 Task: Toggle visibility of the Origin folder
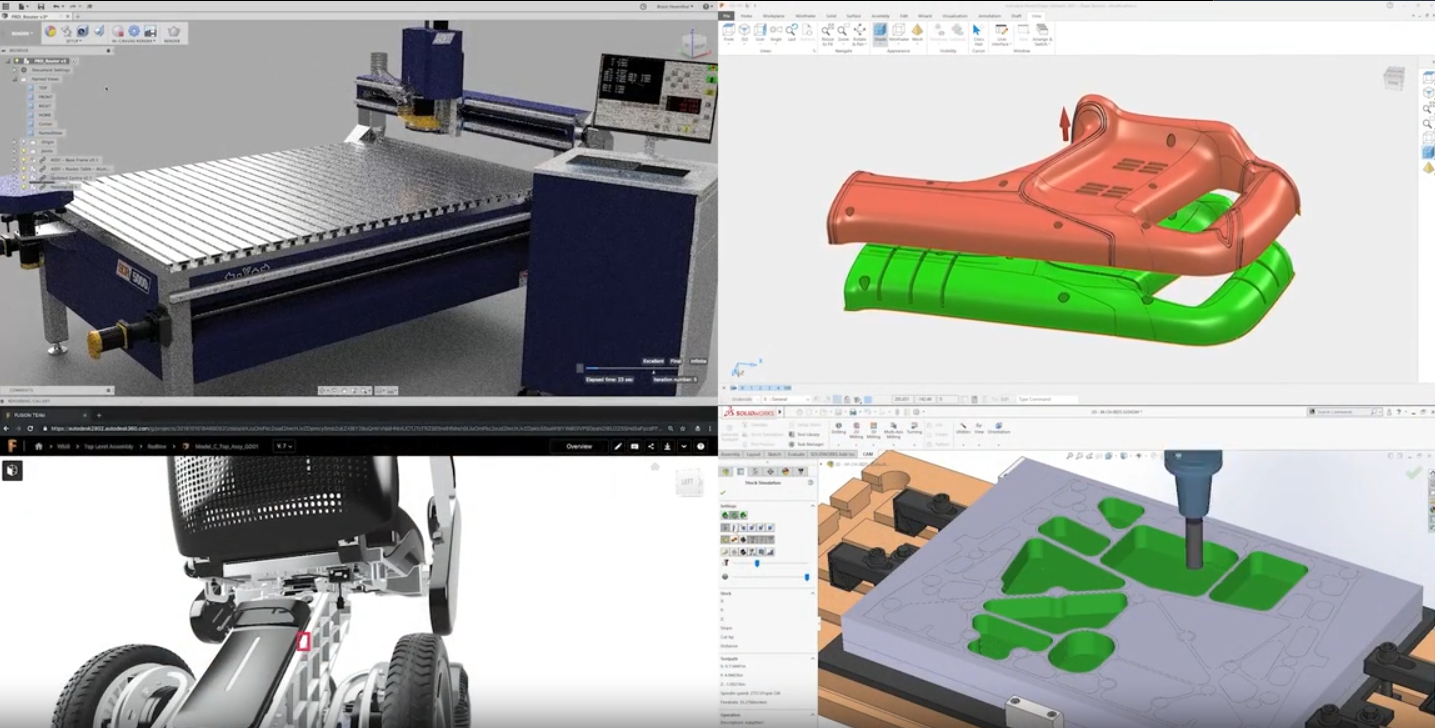(x=25, y=143)
